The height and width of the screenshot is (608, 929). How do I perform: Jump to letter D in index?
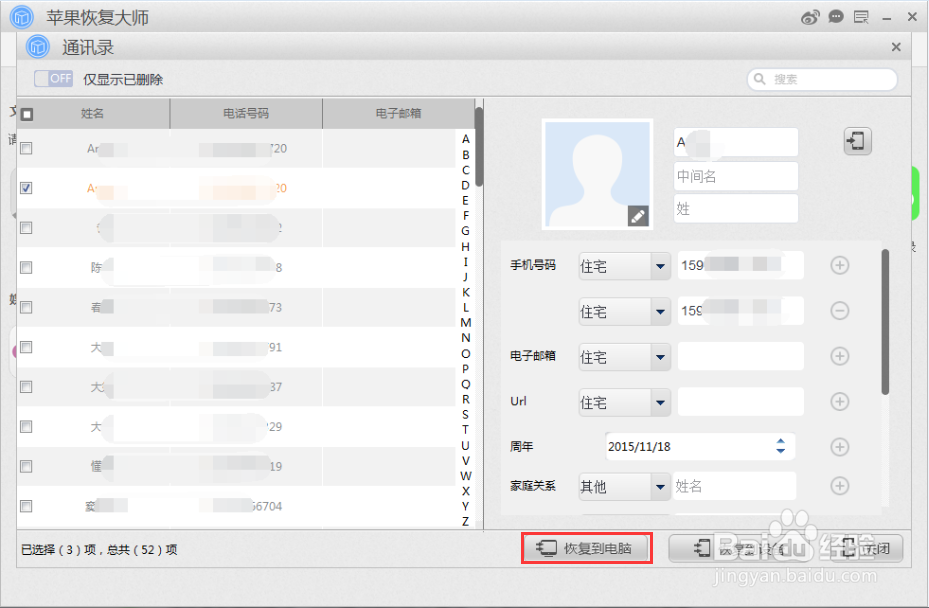[466, 185]
